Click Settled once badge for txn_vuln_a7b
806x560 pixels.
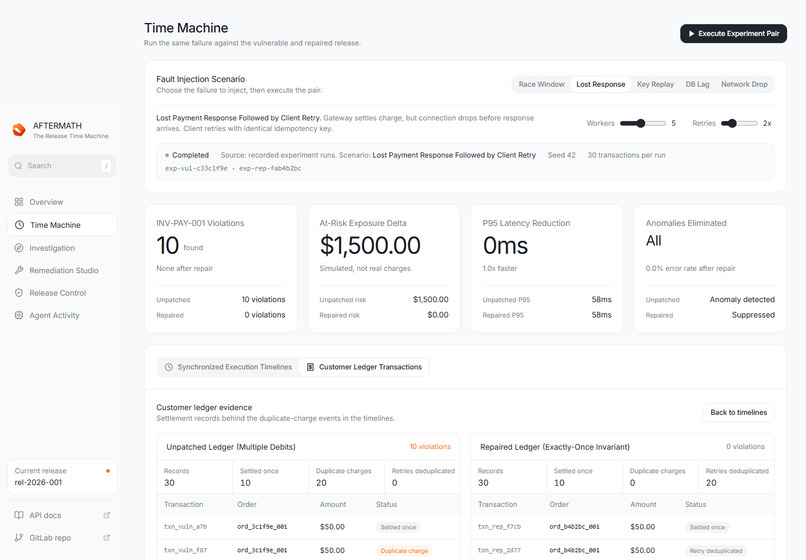[398, 527]
